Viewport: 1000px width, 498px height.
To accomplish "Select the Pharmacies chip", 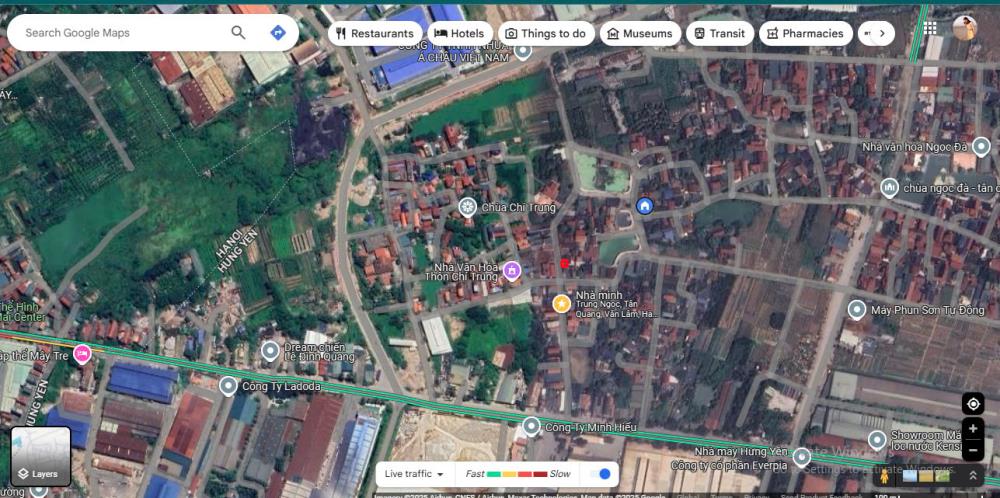I will click(x=805, y=33).
